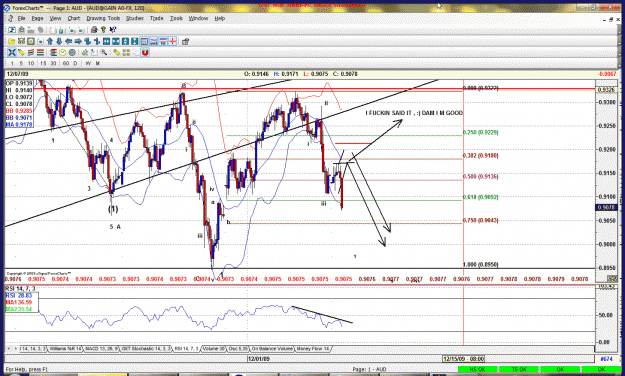The image size is (625, 376).
Task: Click the blue right arrow toolbar icon
Action: [x=78, y=41]
